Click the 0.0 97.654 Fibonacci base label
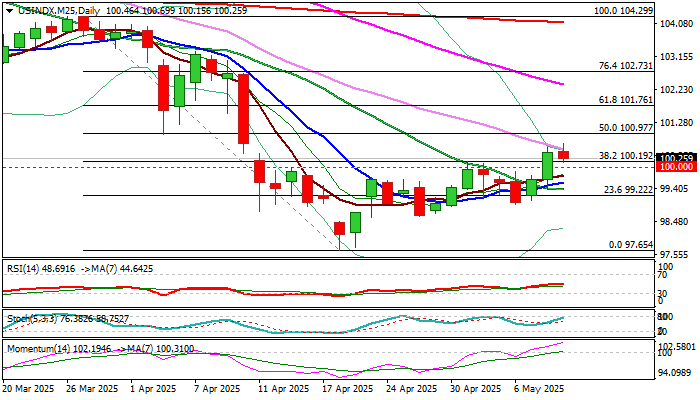Image resolution: width=700 pixels, height=400 pixels. pos(631,245)
